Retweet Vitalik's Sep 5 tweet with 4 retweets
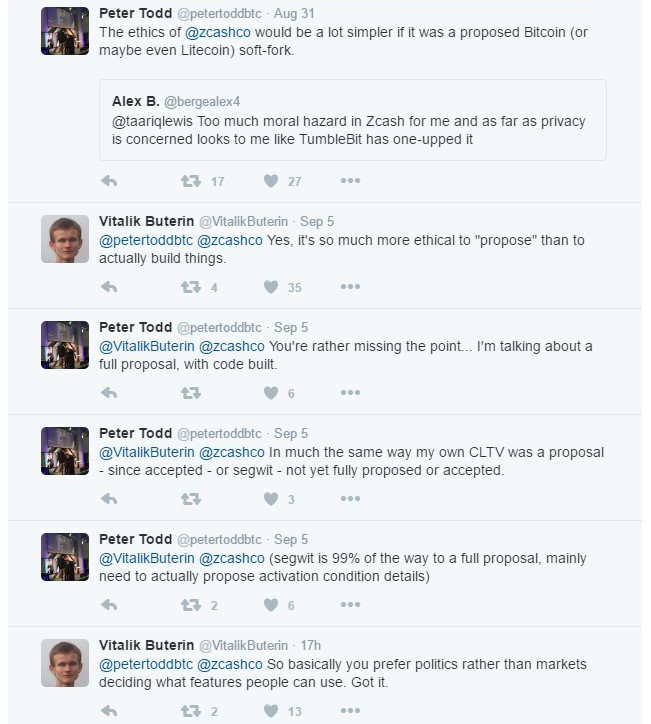Viewport: 651px width, 724px height. coord(191,287)
